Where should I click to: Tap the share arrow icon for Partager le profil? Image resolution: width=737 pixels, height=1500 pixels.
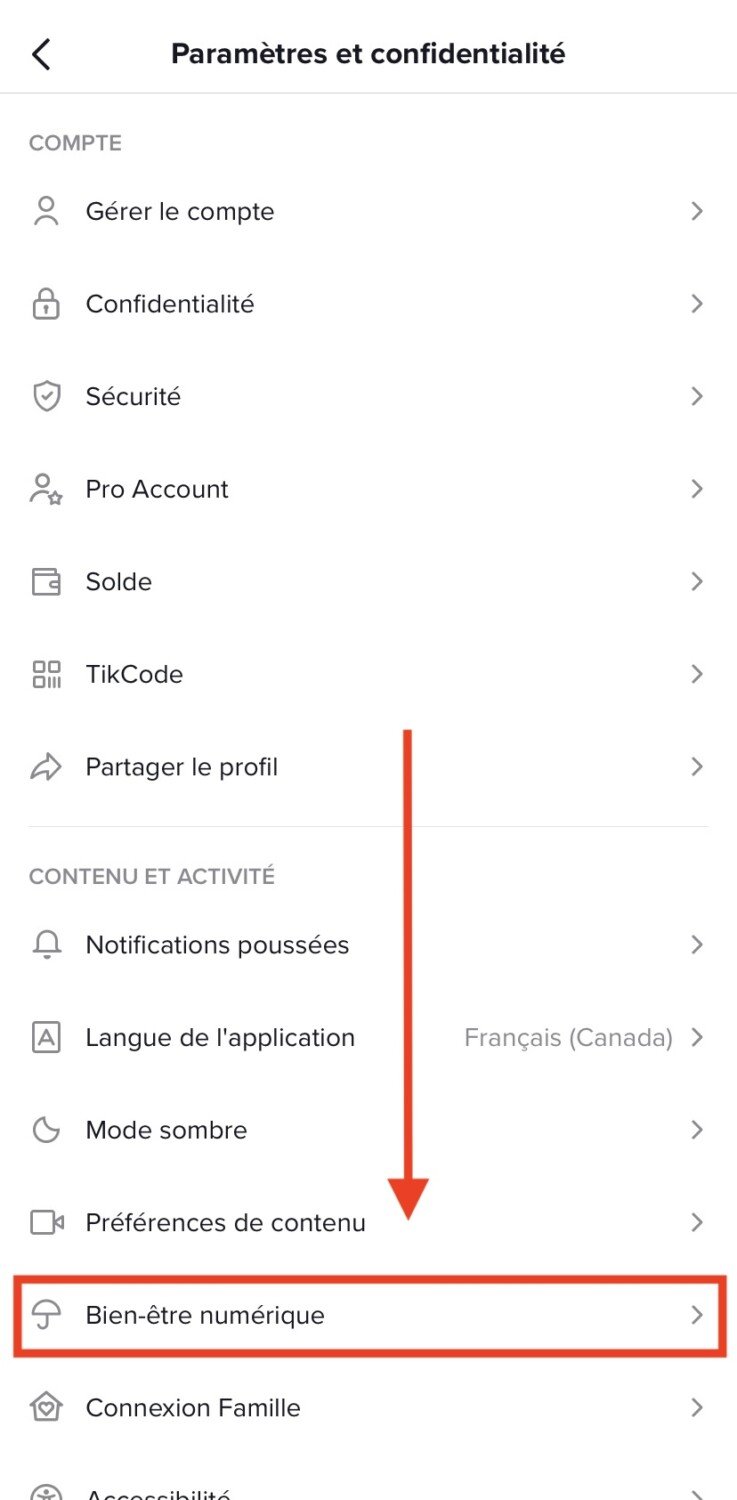pos(46,767)
